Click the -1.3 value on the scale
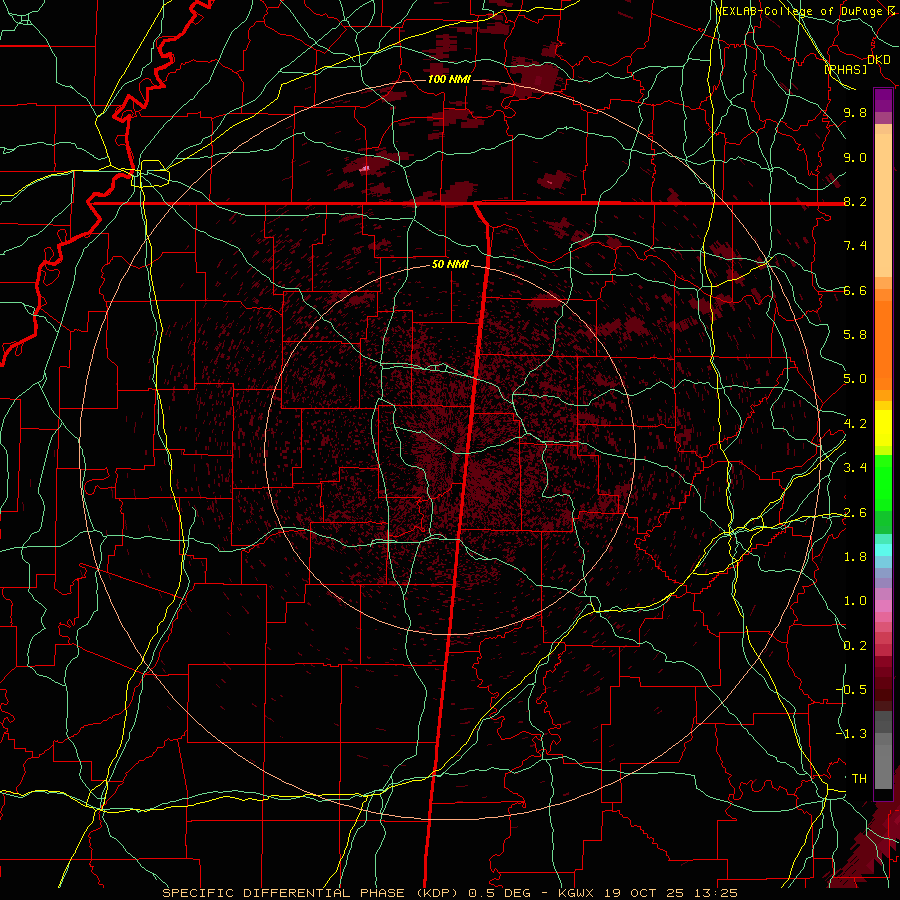Image resolution: width=900 pixels, height=900 pixels. point(851,735)
